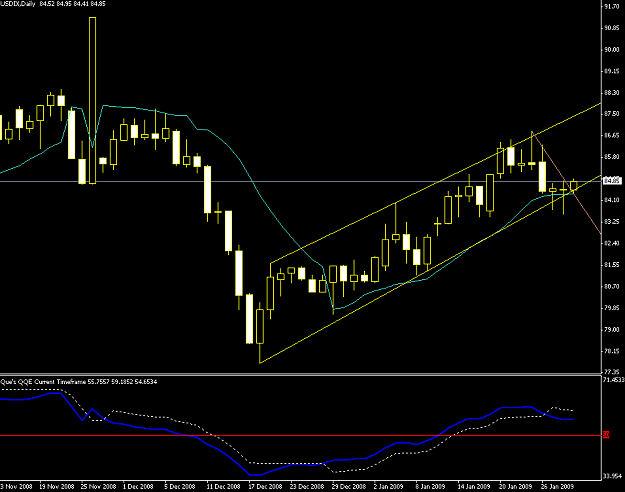Click the 87.50 price scale value
The height and width of the screenshot is (492, 625).
coord(612,114)
